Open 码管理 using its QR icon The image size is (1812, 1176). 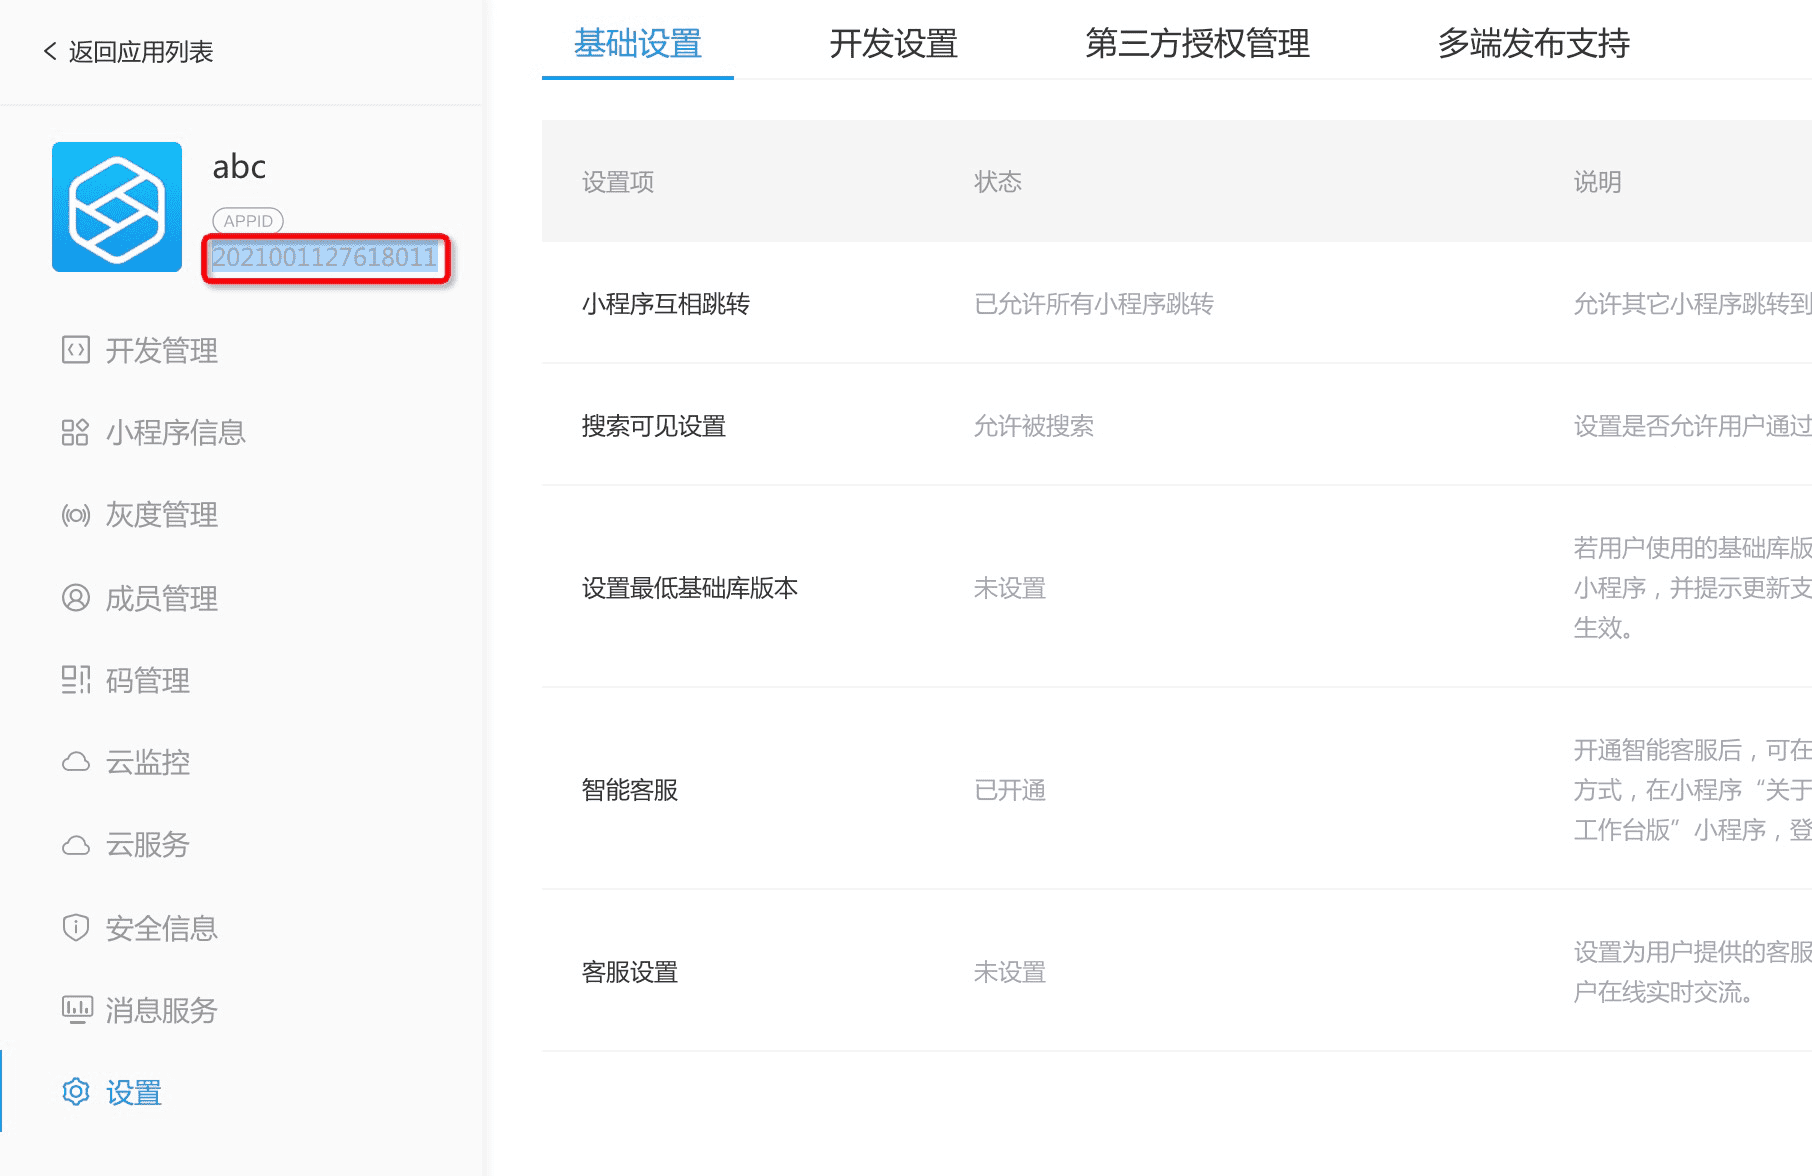[x=75, y=679]
